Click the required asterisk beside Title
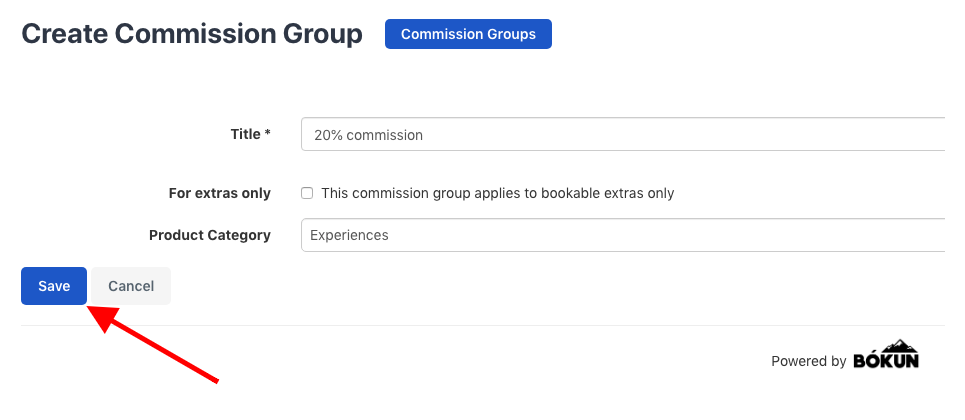The image size is (965, 420). tap(268, 132)
